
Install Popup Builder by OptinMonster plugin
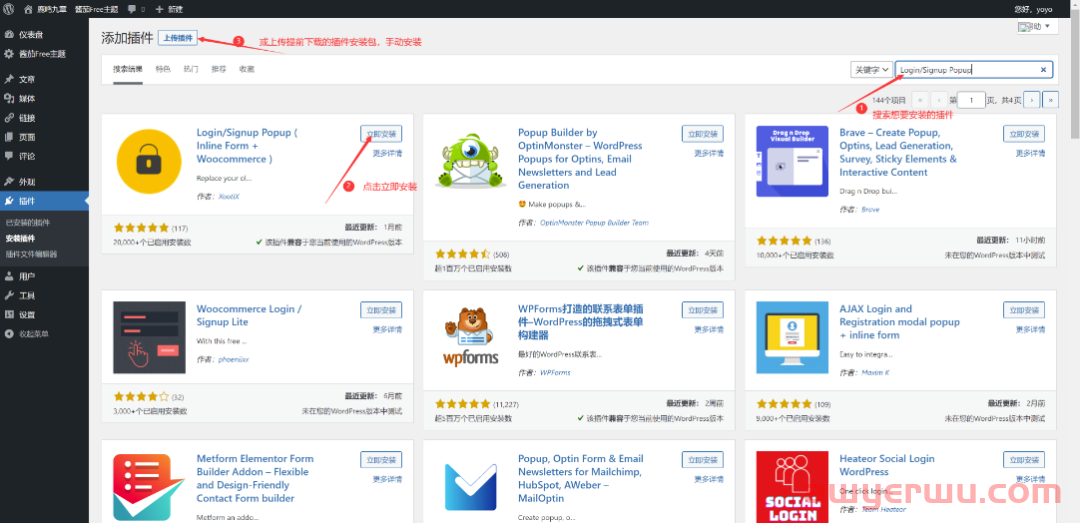[703, 134]
